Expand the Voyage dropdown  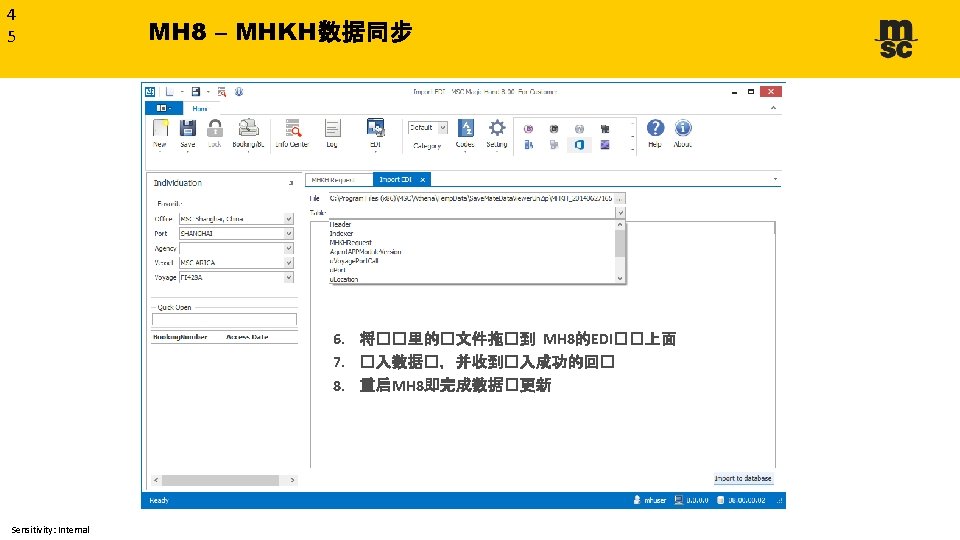288,277
